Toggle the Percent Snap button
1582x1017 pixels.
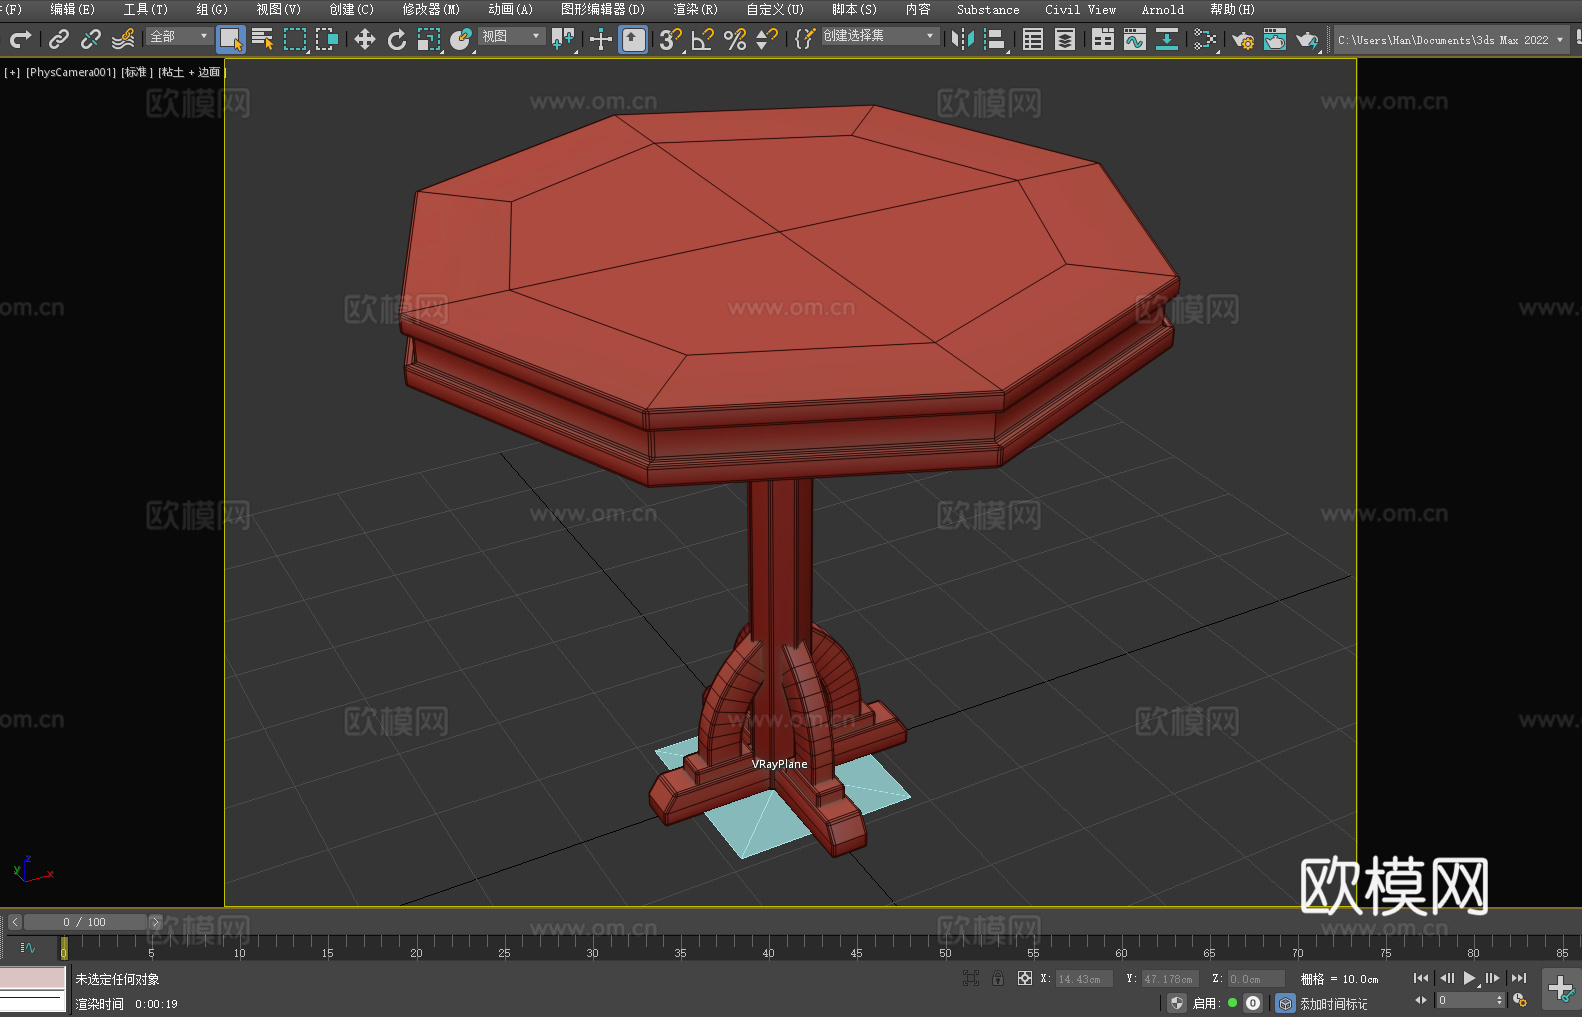pos(735,39)
